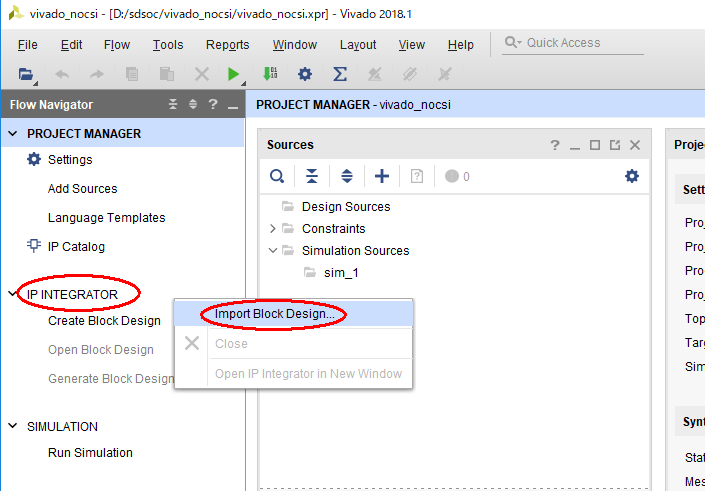Viewport: 705px width, 491px height.
Task: Open Sources panel settings gear
Action: click(x=632, y=176)
